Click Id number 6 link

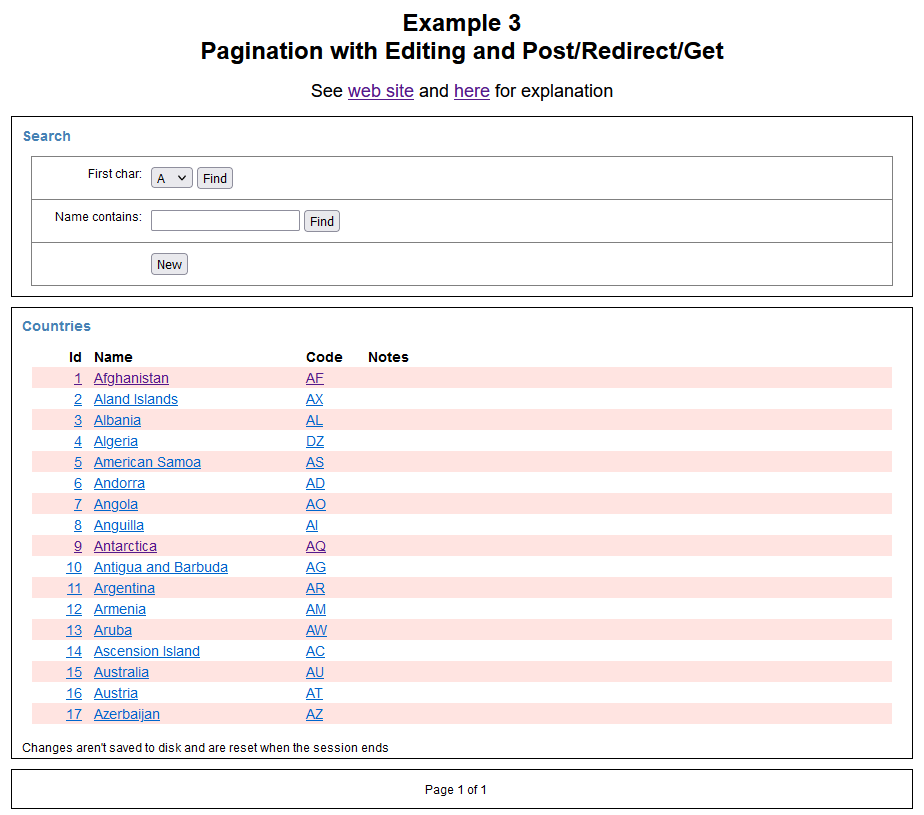[x=78, y=483]
